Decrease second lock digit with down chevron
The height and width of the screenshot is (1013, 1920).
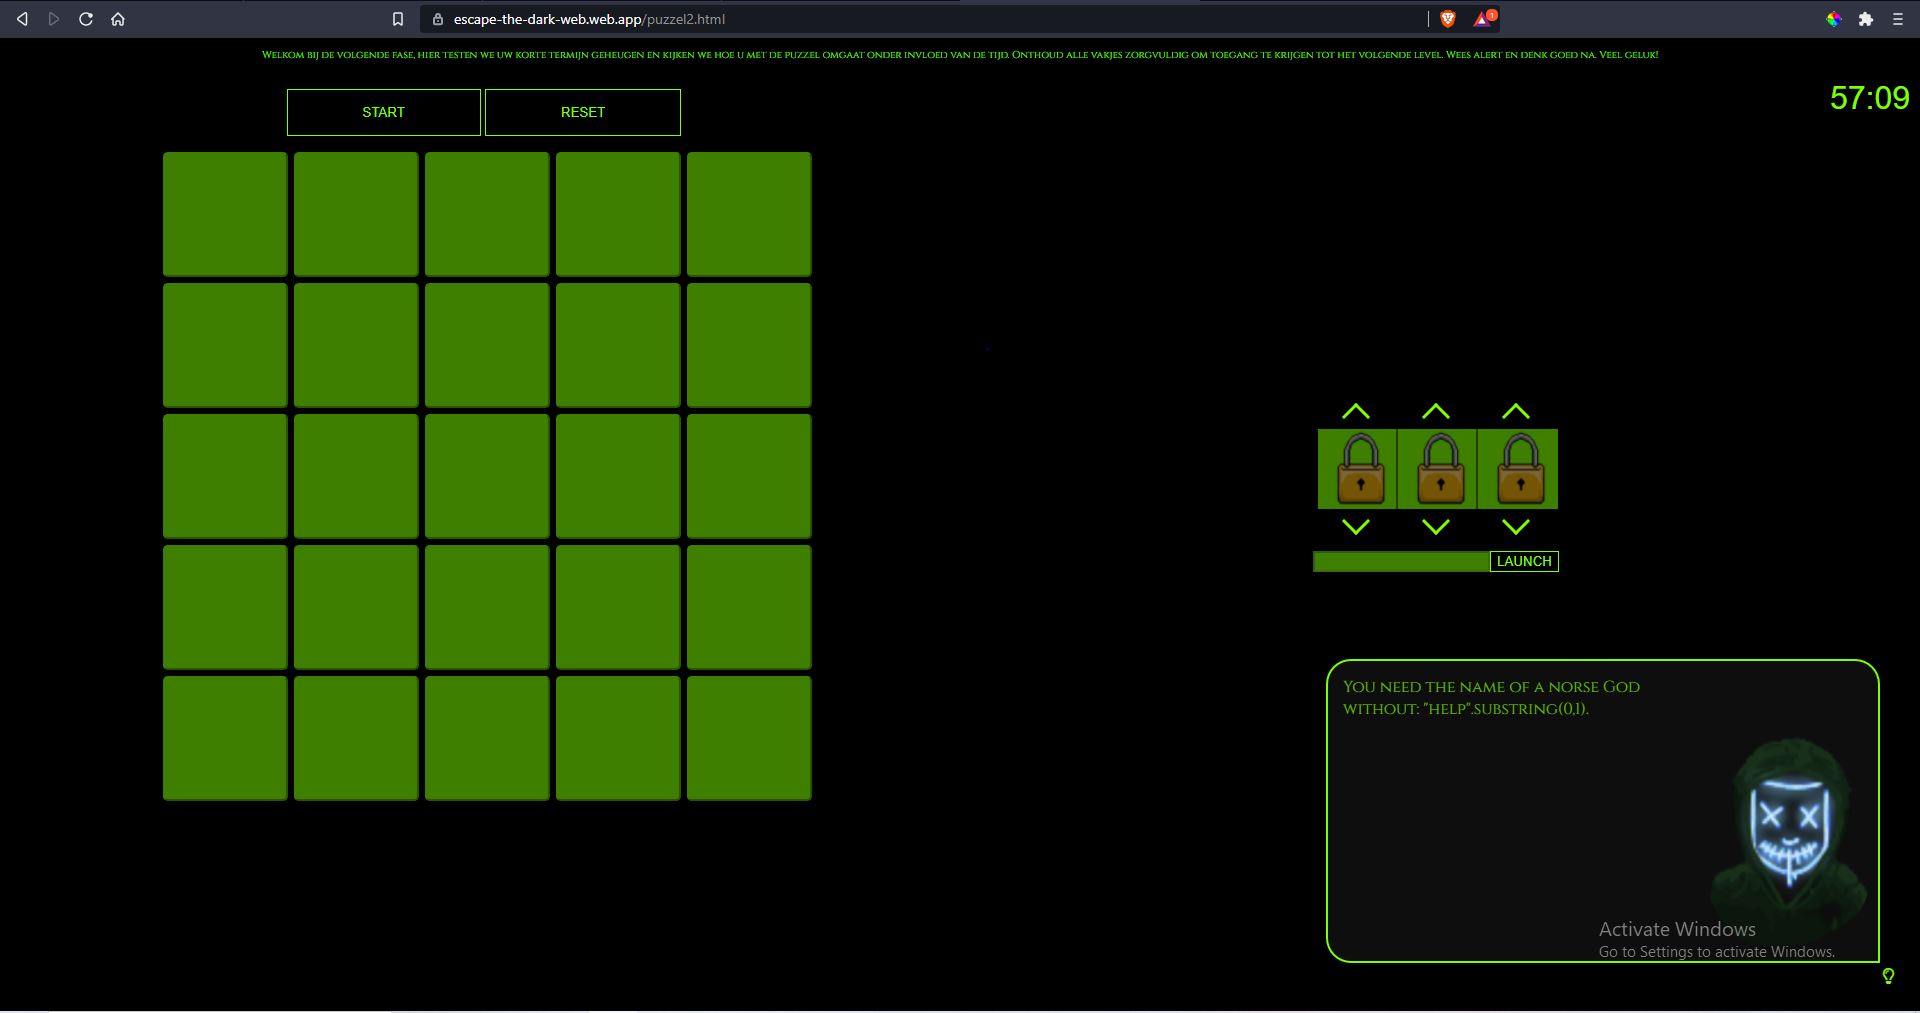pyautogui.click(x=1436, y=526)
